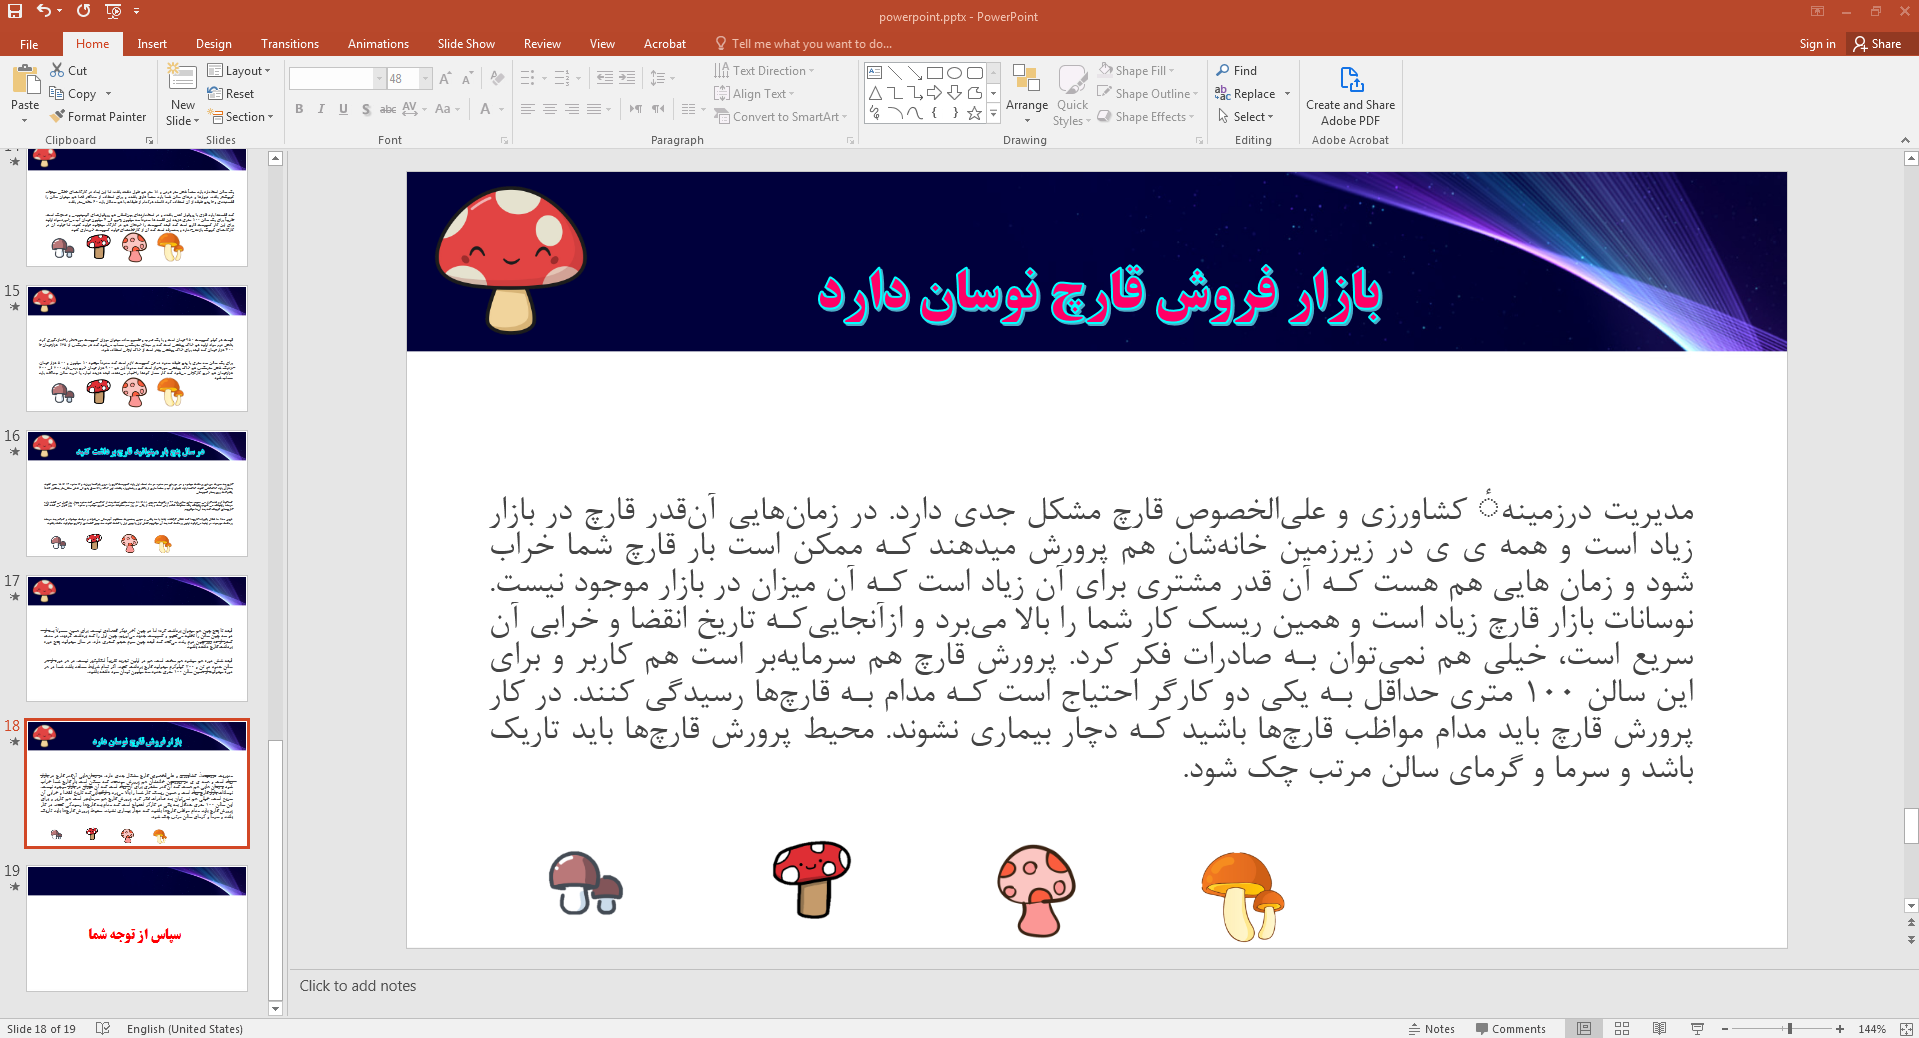Click Convert to SmartArt
This screenshot has height=1038, width=1919.
pos(780,117)
